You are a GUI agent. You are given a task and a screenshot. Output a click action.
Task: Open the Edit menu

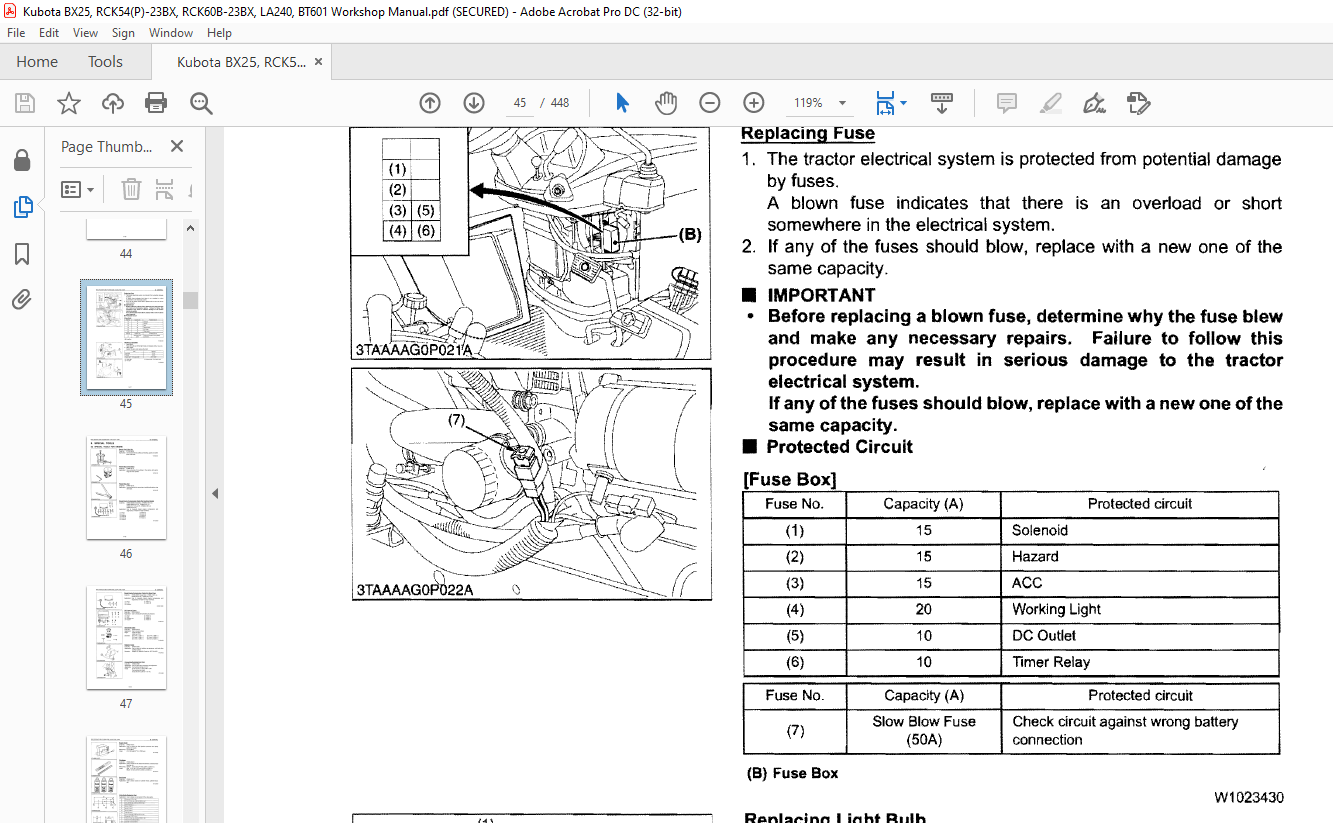tap(49, 32)
